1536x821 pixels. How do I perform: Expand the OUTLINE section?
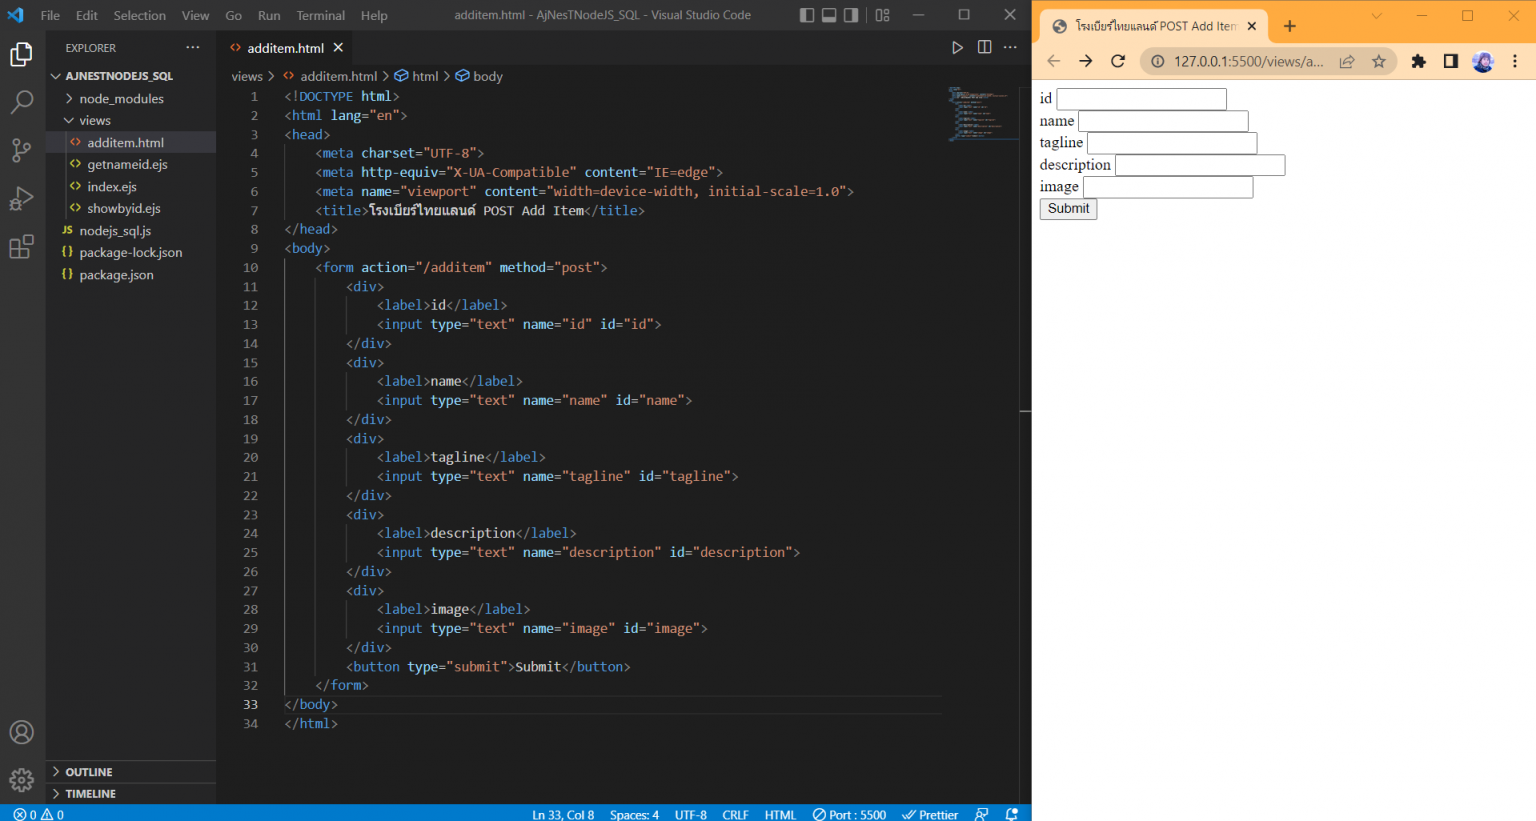click(88, 772)
